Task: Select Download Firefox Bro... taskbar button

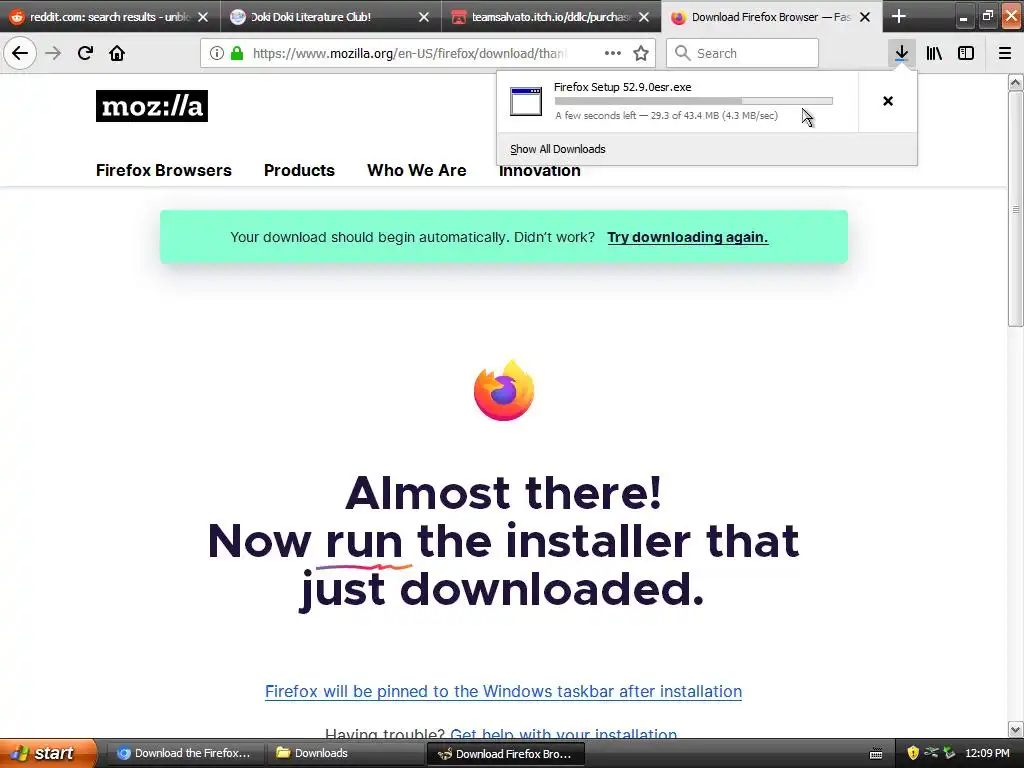Action: [x=505, y=754]
